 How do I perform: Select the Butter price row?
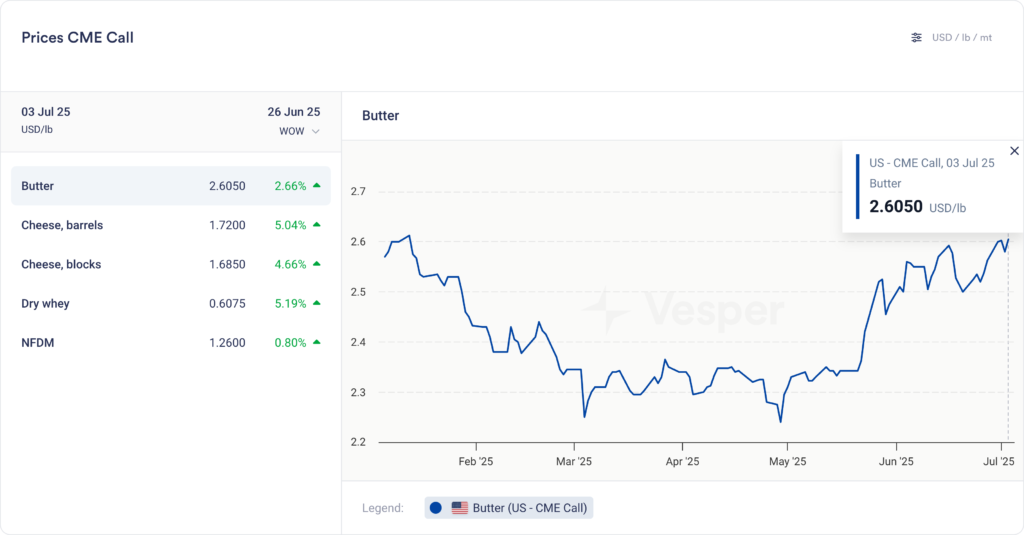[x=170, y=186]
